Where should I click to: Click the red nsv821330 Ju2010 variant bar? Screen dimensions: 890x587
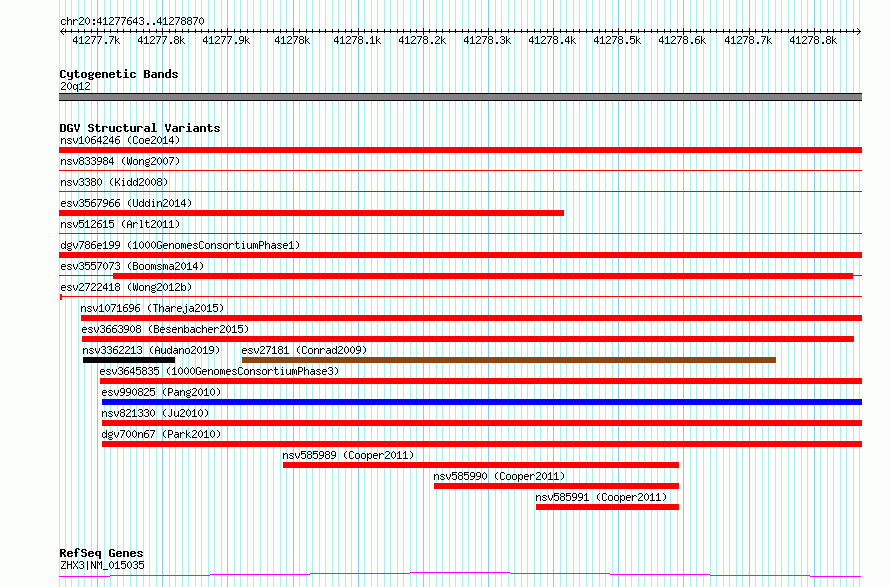coord(482,423)
